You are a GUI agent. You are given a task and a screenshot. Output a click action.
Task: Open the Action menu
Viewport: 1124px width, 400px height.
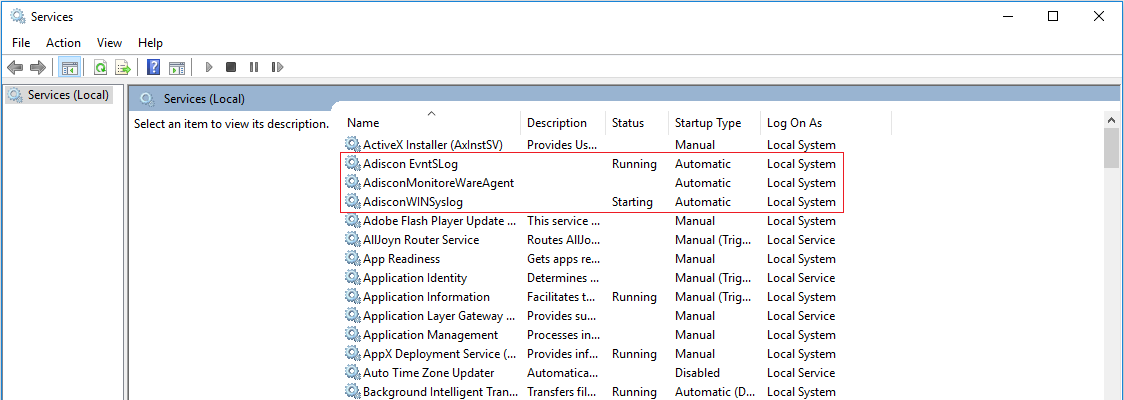63,43
